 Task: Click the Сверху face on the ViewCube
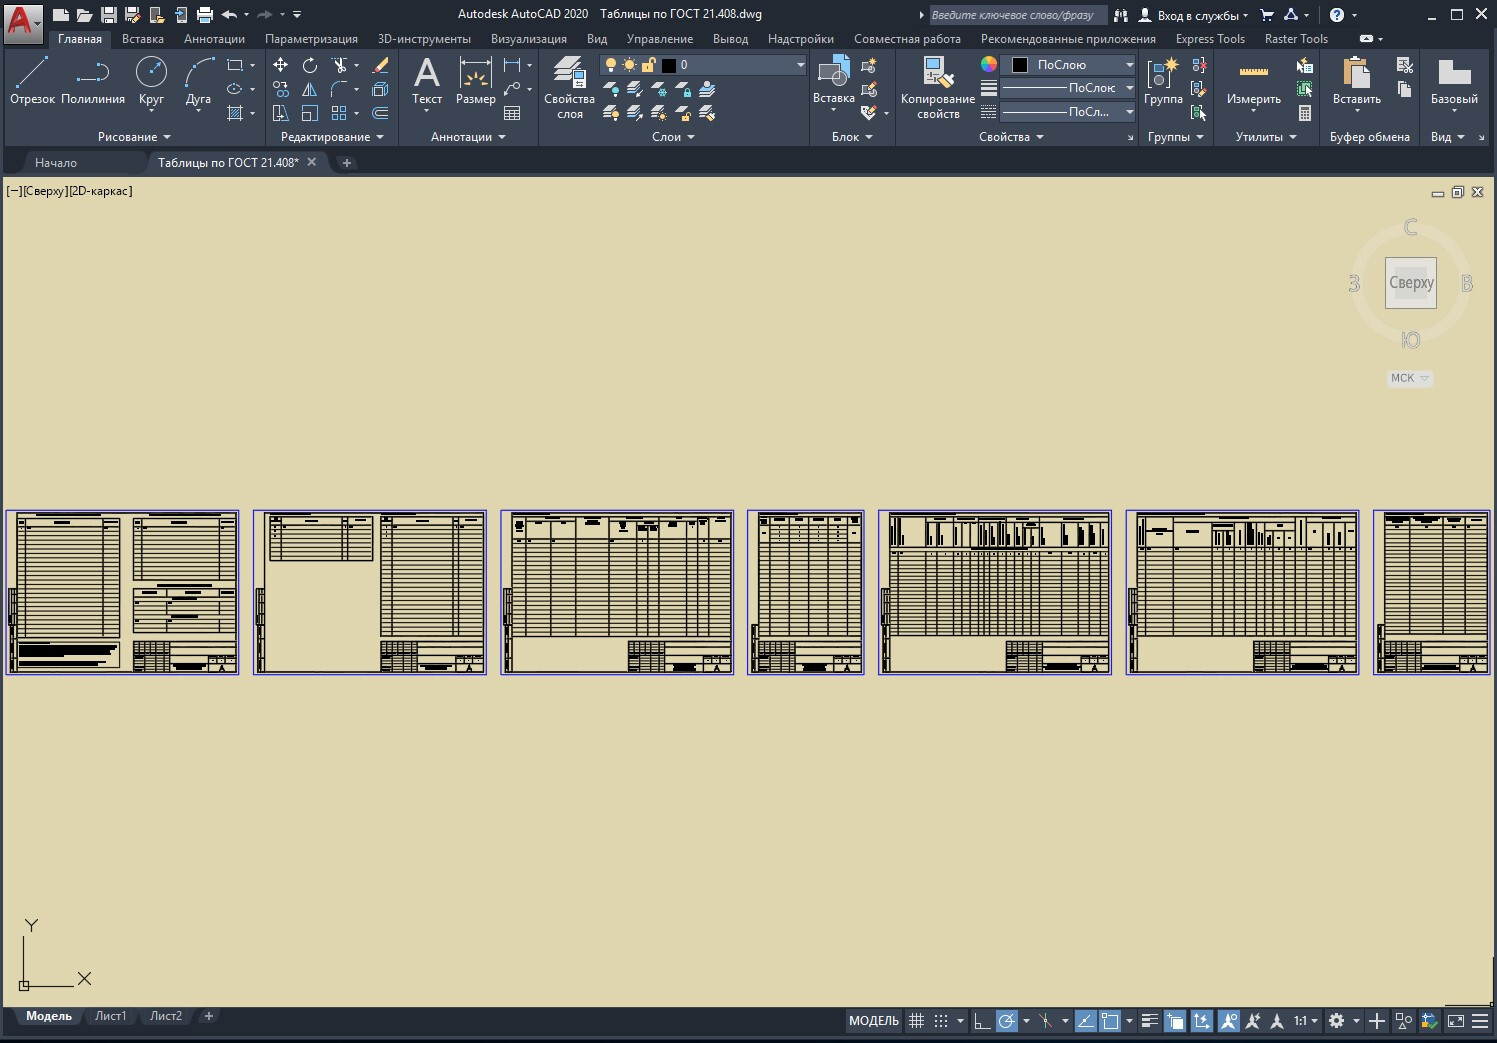click(1410, 283)
